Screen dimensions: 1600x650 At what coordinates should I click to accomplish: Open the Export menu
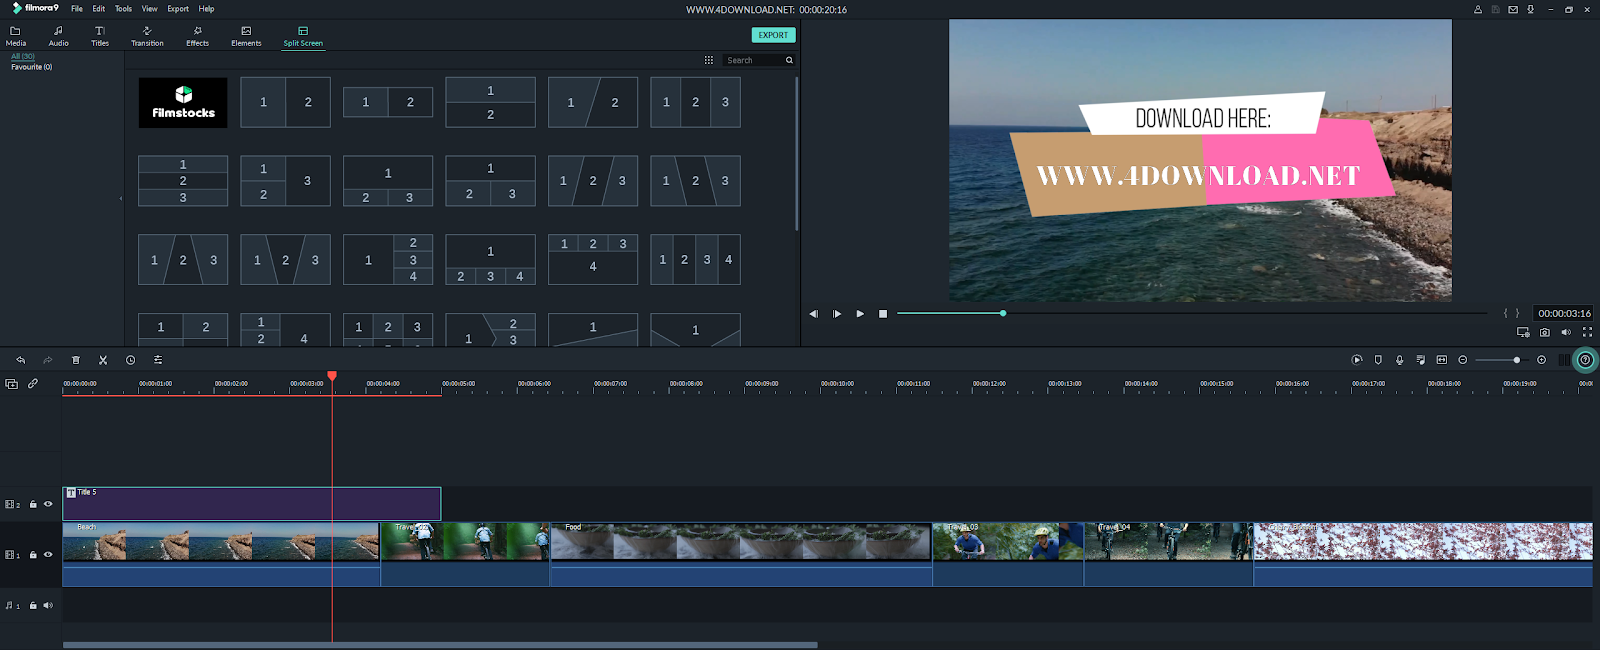178,9
